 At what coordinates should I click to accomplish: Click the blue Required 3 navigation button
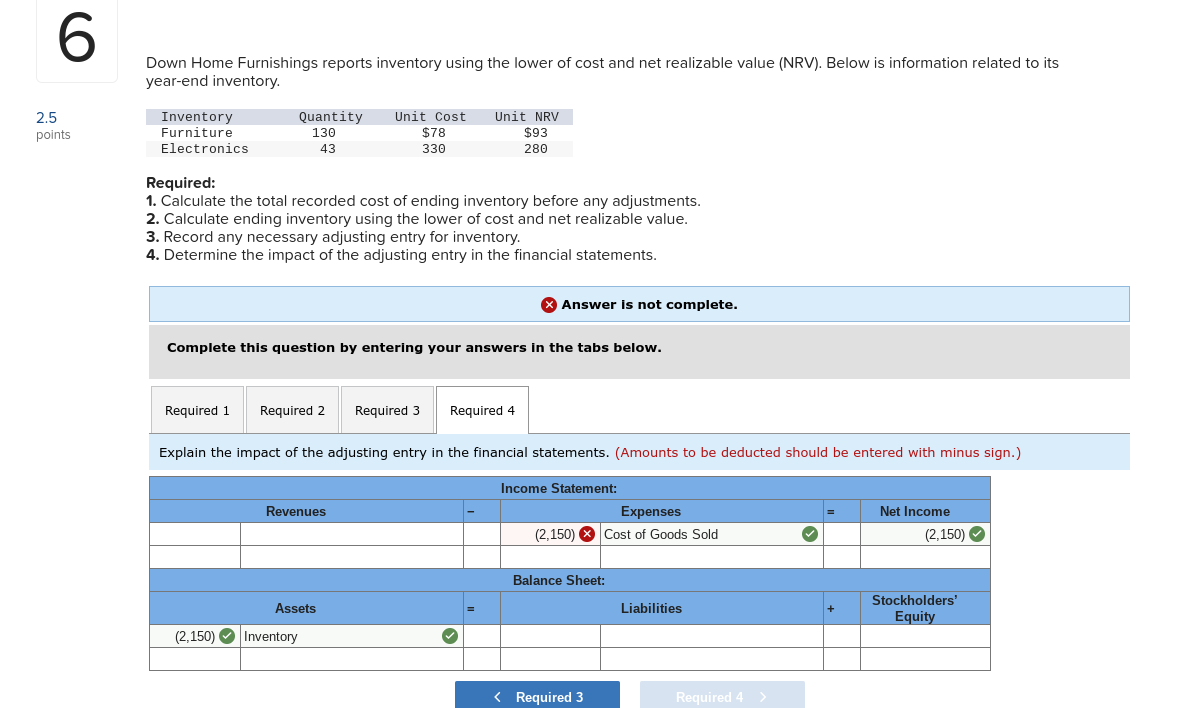(x=537, y=696)
